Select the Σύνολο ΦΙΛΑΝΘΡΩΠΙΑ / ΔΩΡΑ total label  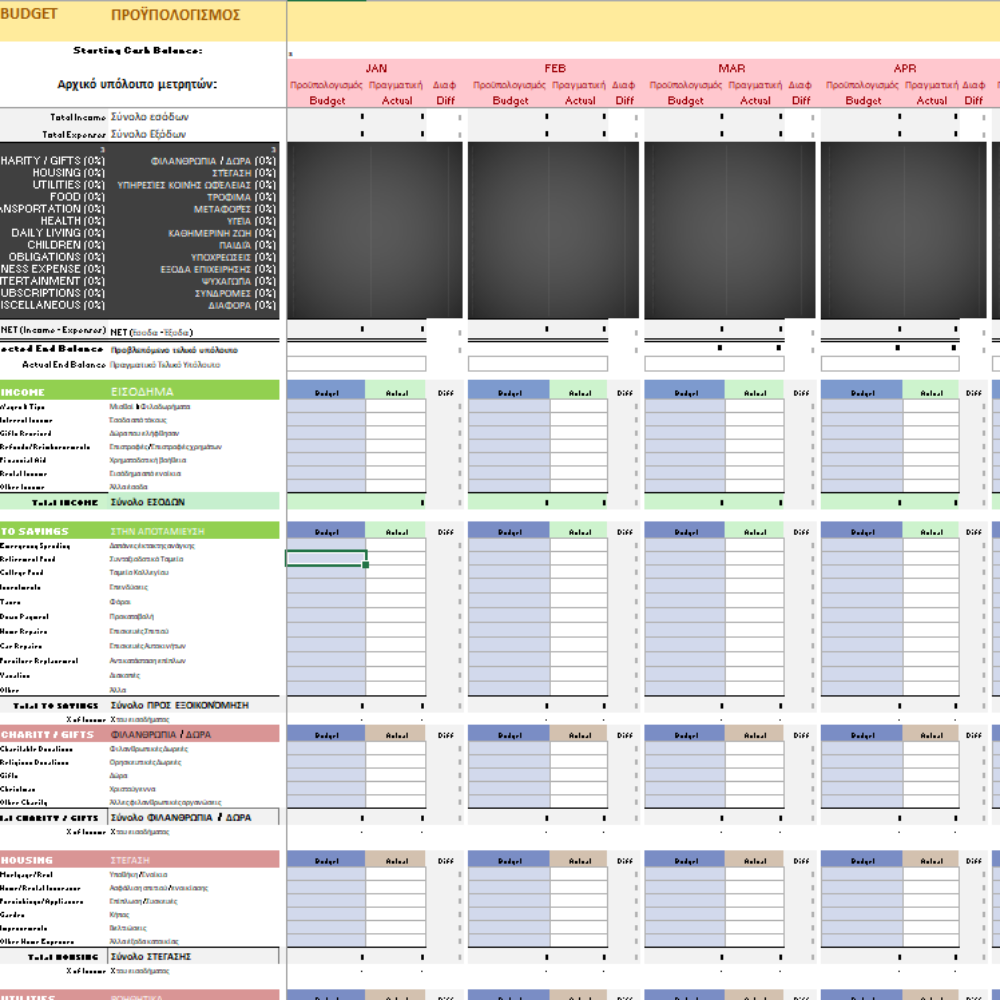pyautogui.click(x=180, y=818)
